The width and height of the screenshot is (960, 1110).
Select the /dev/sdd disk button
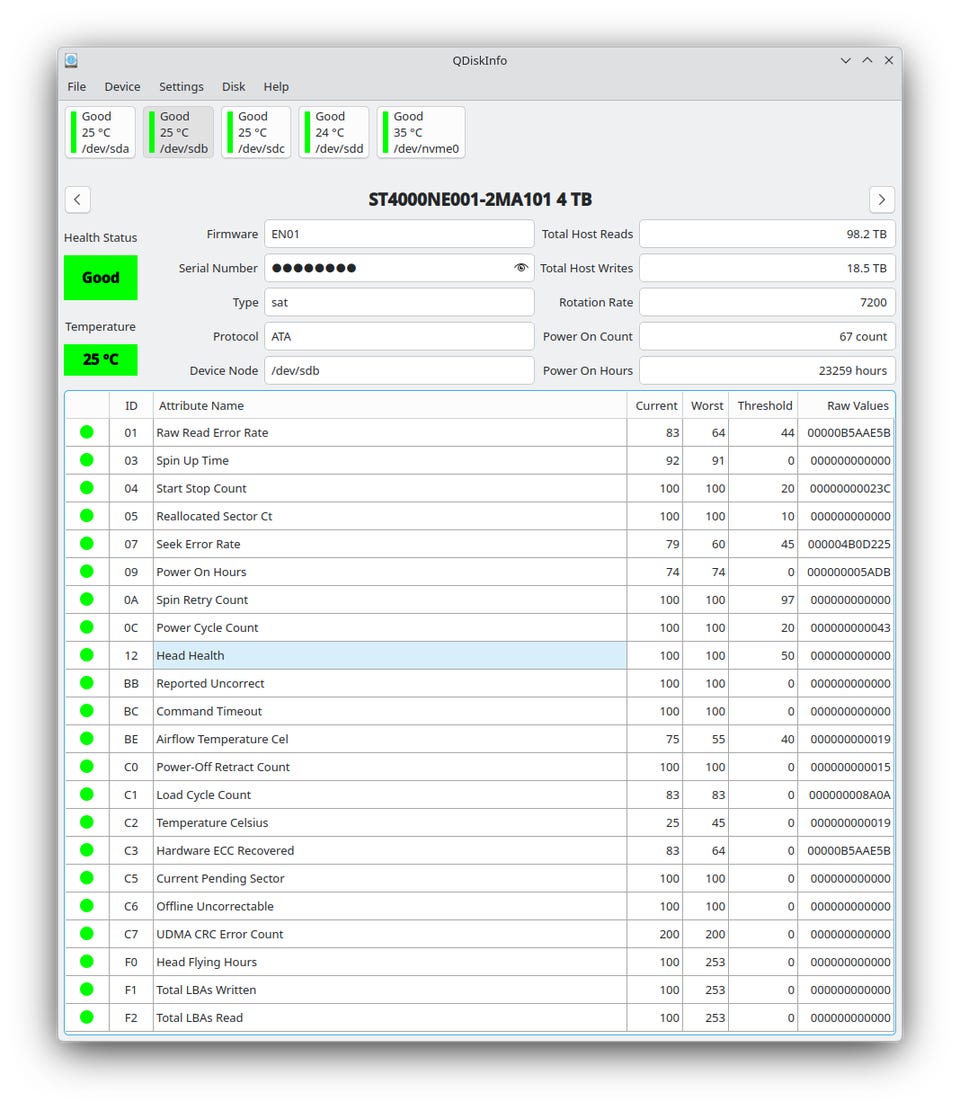(x=334, y=132)
